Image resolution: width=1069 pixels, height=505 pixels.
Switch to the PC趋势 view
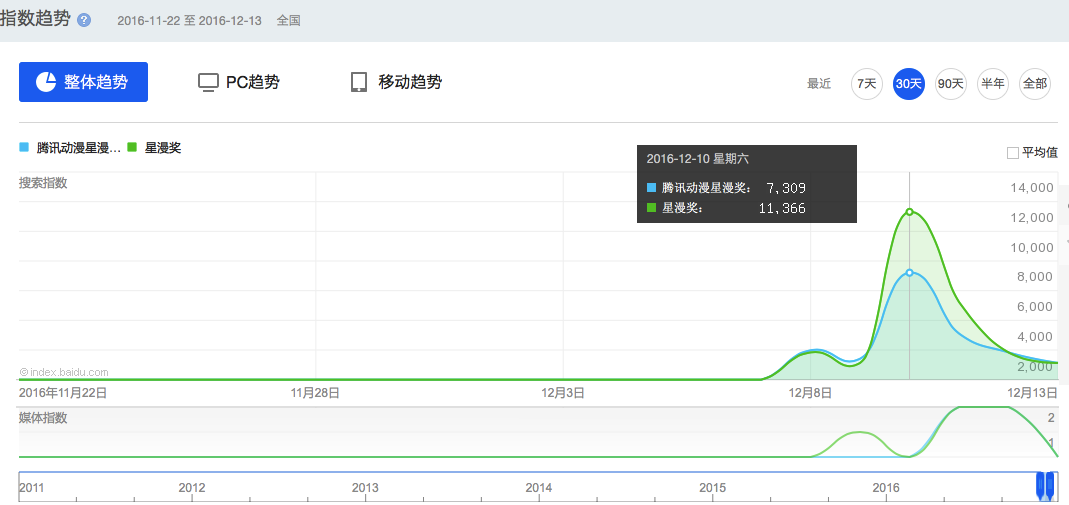(239, 82)
